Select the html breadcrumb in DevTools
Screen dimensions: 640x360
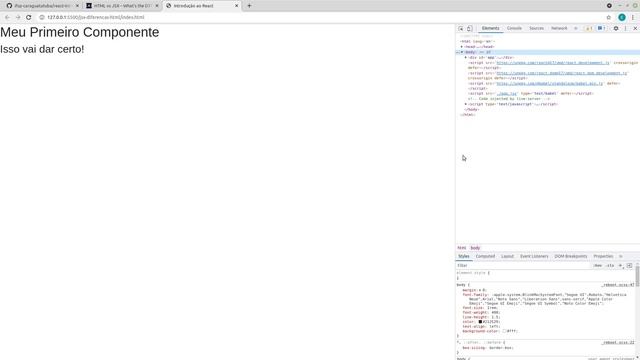tap(462, 248)
